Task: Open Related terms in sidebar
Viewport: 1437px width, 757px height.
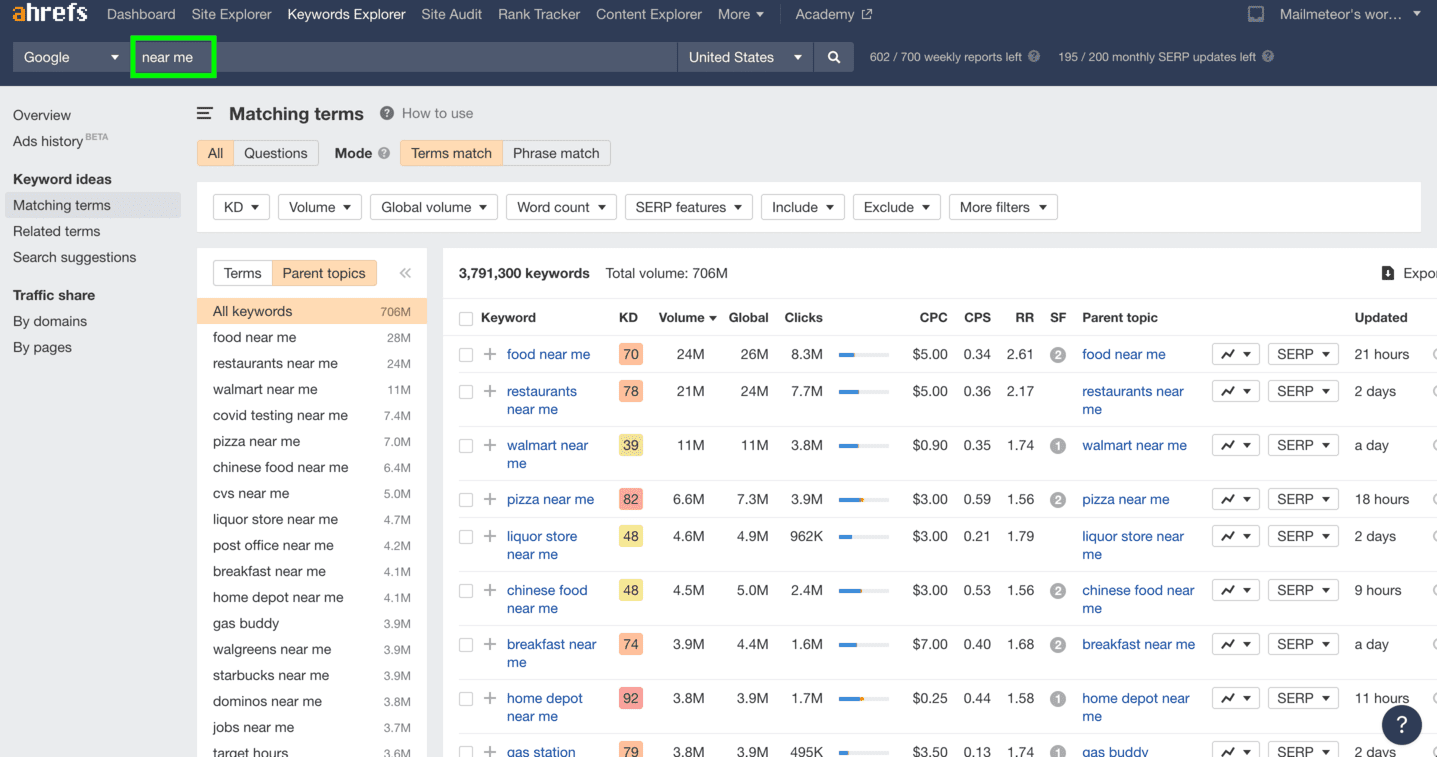Action: 57,231
